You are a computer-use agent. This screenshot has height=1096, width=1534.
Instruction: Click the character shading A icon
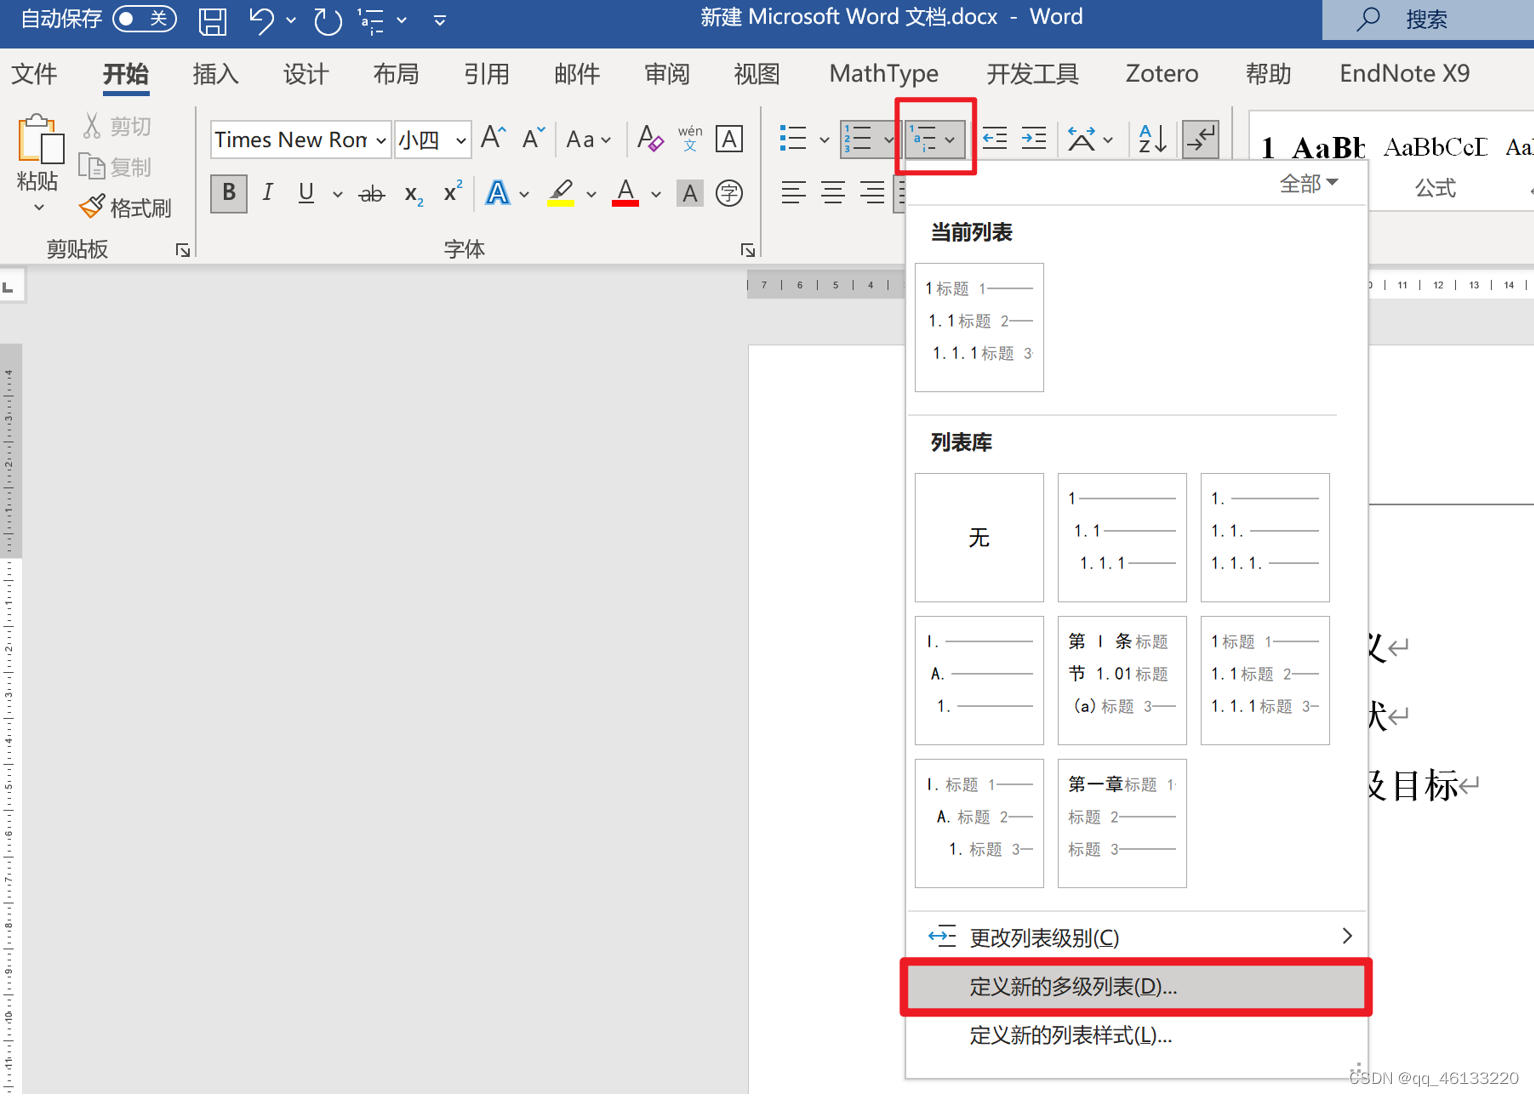pos(689,193)
